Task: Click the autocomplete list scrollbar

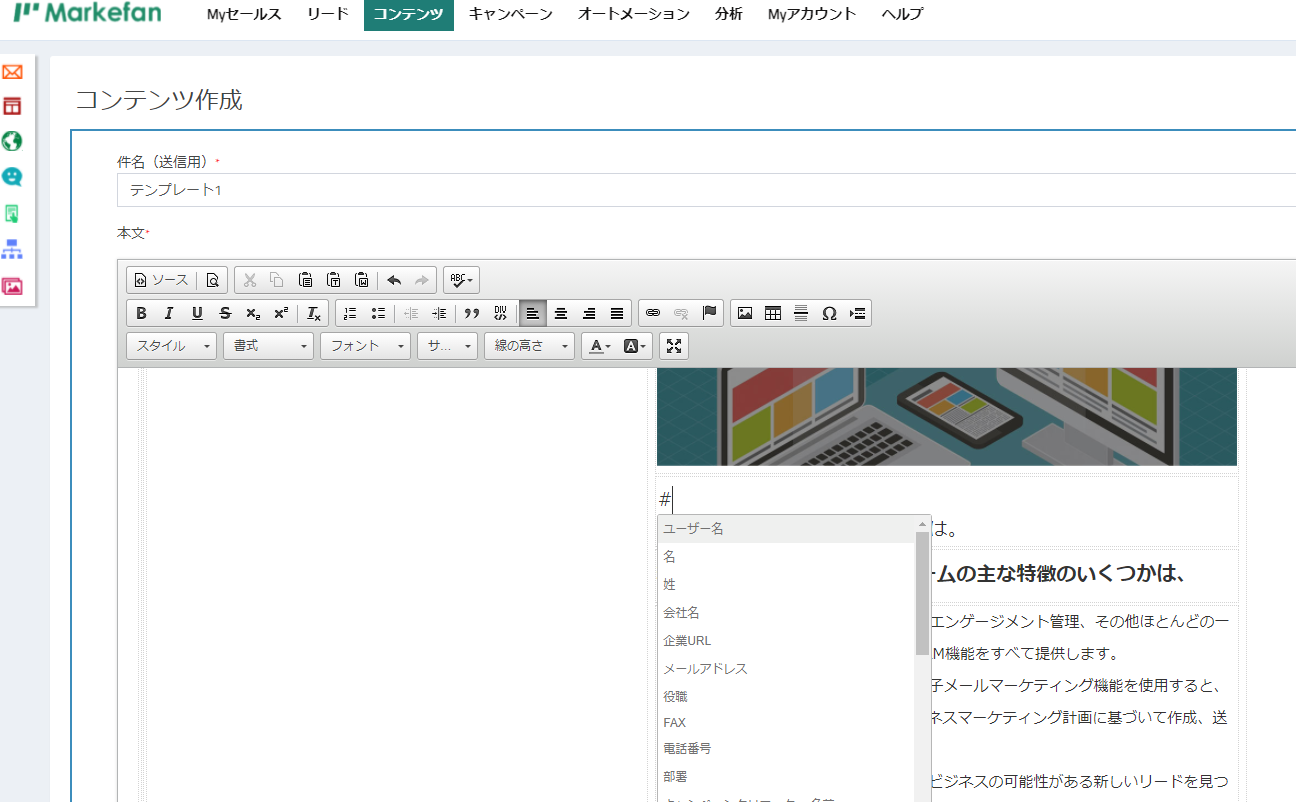Action: pos(923,592)
